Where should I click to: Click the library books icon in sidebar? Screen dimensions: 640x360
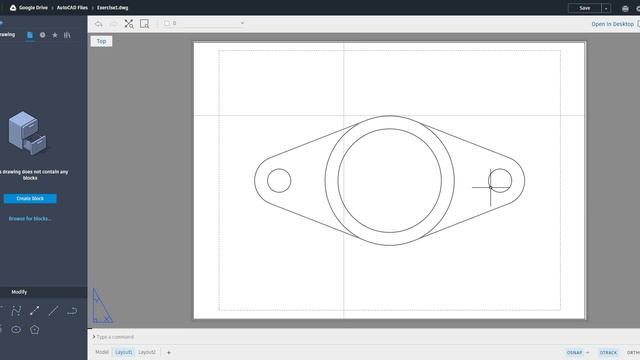point(67,35)
